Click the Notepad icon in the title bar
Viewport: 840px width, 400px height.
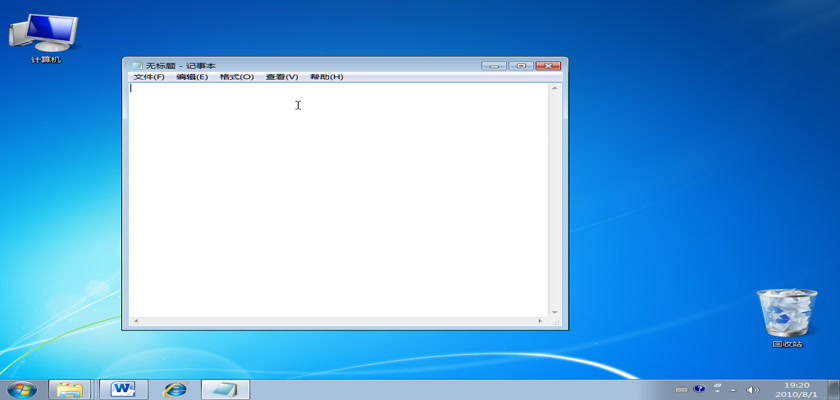click(x=136, y=65)
